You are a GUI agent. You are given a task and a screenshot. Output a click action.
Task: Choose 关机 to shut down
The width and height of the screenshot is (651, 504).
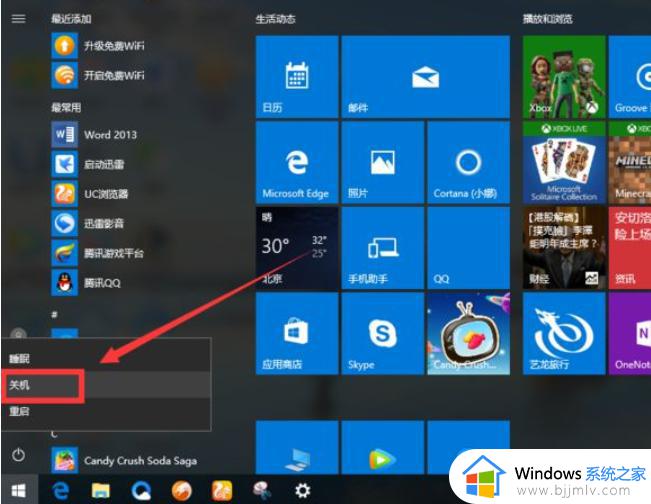pos(106,385)
